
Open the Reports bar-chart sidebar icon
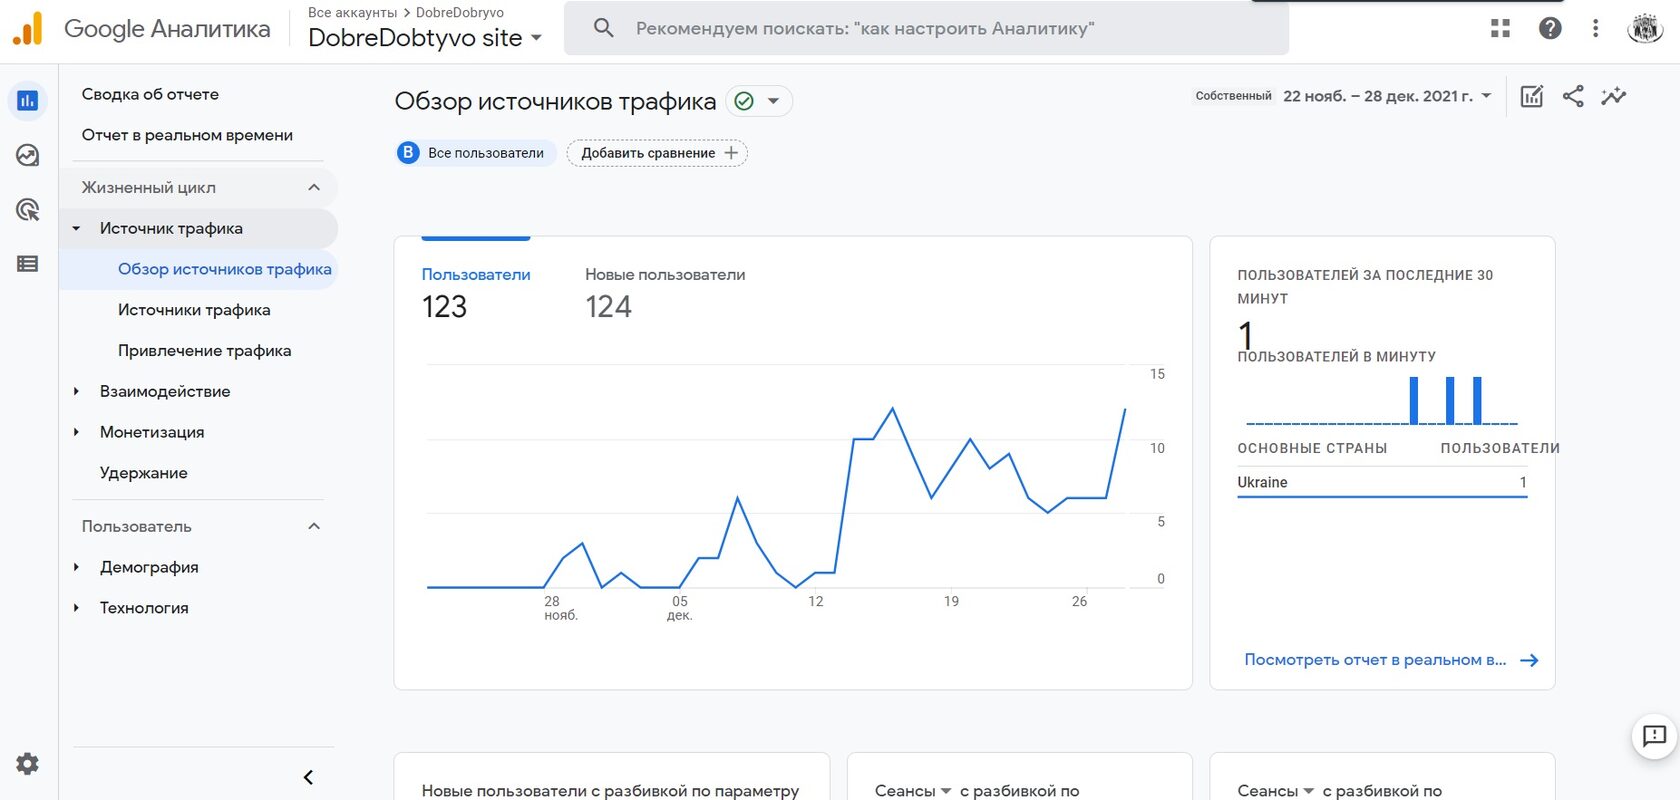pos(28,101)
